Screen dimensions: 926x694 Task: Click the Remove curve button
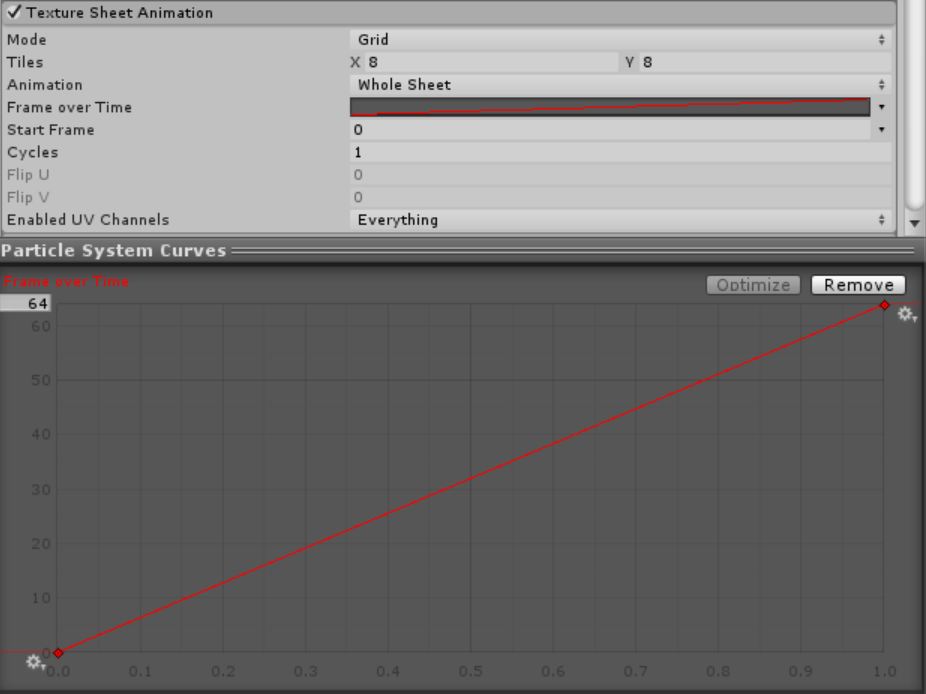858,285
